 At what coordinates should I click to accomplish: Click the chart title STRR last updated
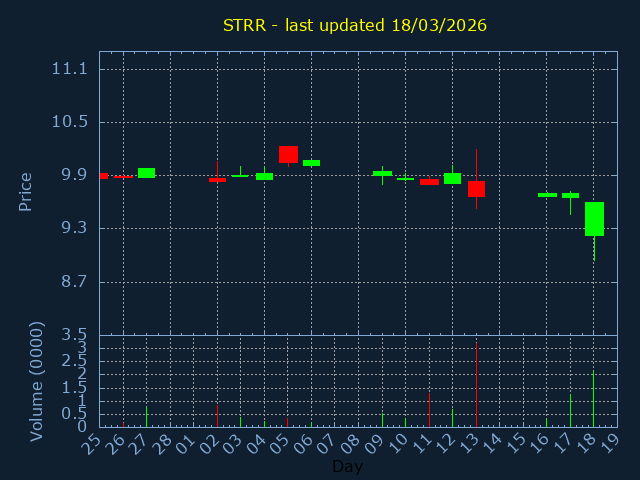click(355, 25)
